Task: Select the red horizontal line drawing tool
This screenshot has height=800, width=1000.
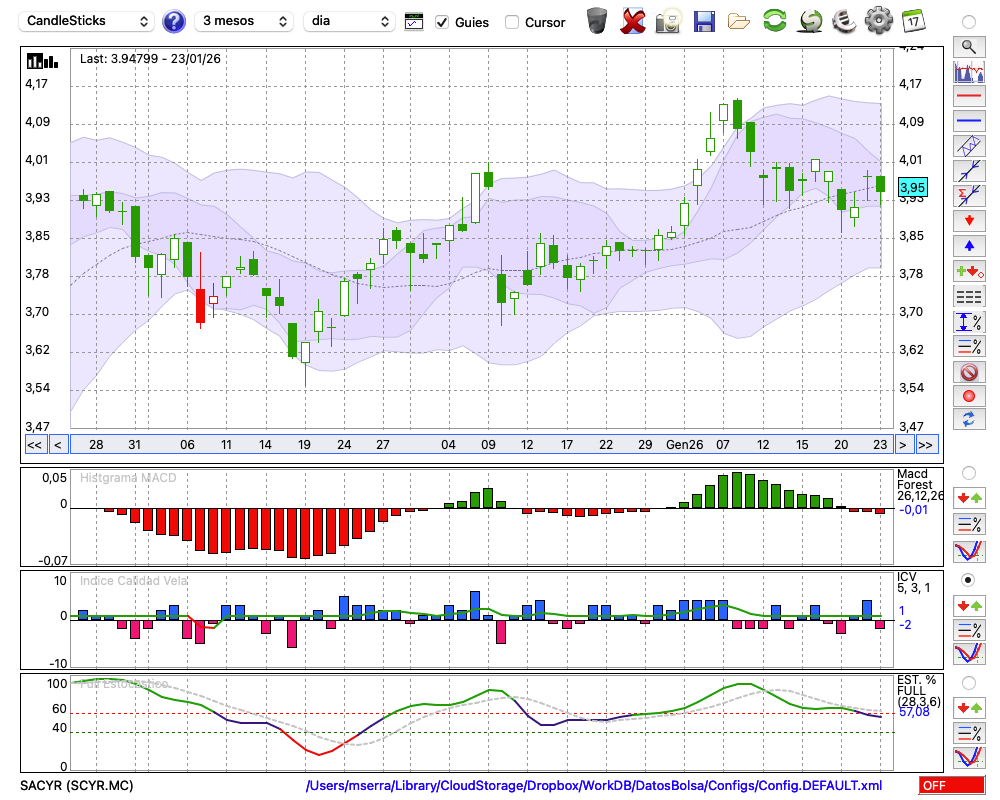Action: [968, 96]
